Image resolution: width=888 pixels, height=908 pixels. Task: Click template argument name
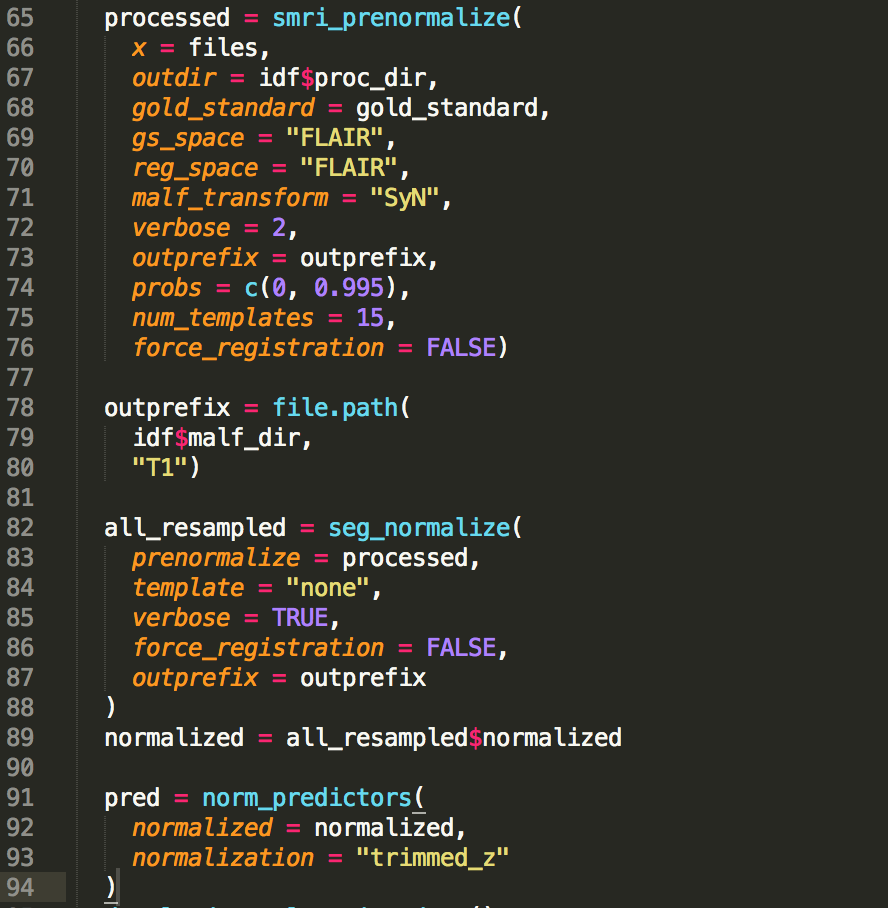tap(188, 588)
